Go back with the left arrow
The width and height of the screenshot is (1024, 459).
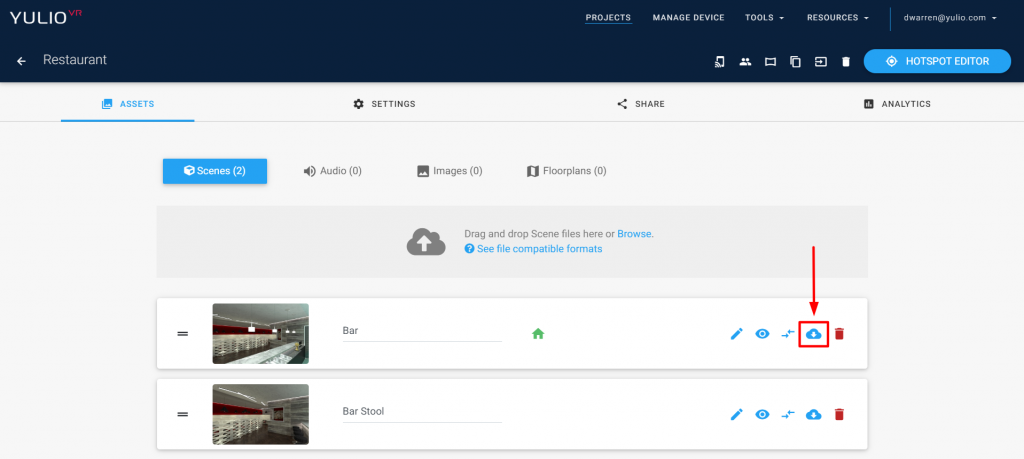22,61
